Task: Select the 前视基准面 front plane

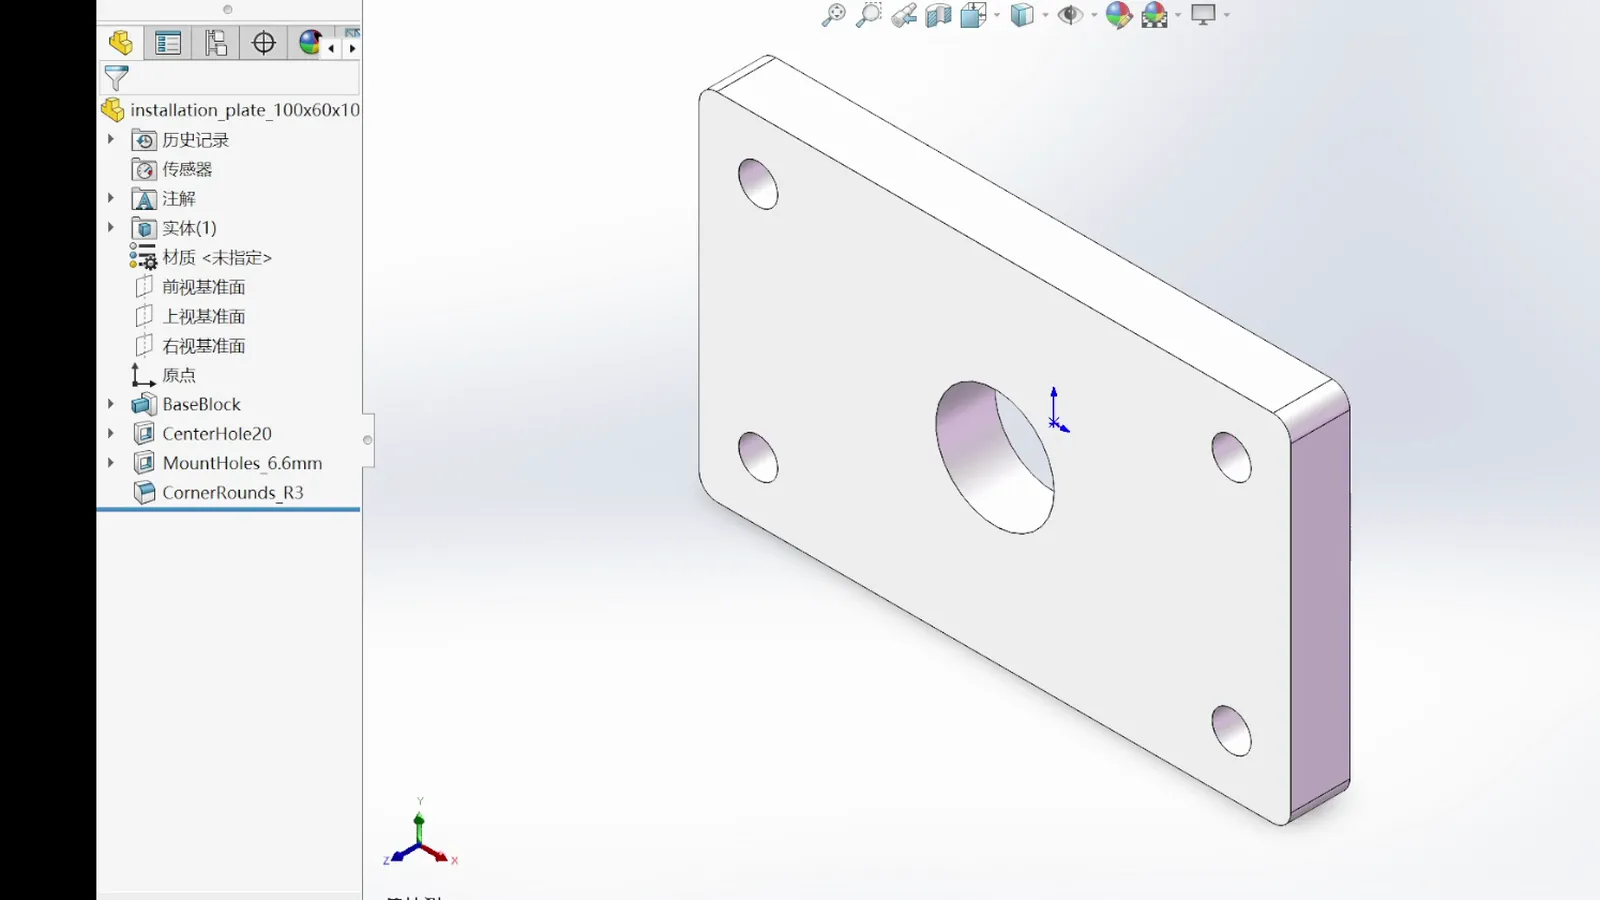Action: click(x=190, y=287)
